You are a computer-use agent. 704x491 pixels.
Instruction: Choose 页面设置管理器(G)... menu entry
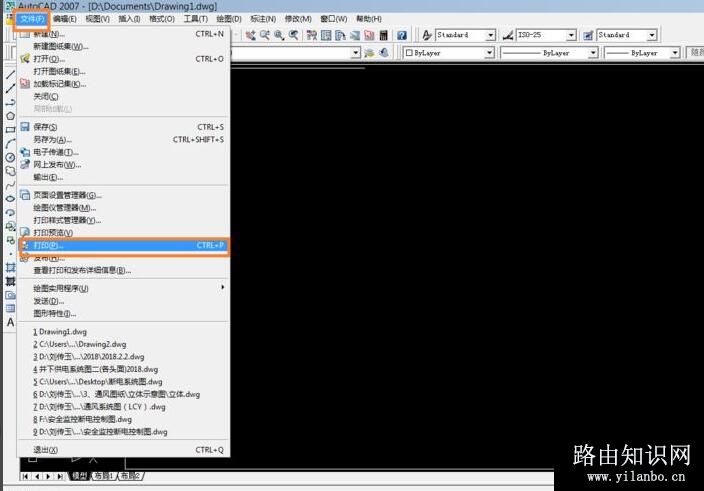[x=124, y=195]
